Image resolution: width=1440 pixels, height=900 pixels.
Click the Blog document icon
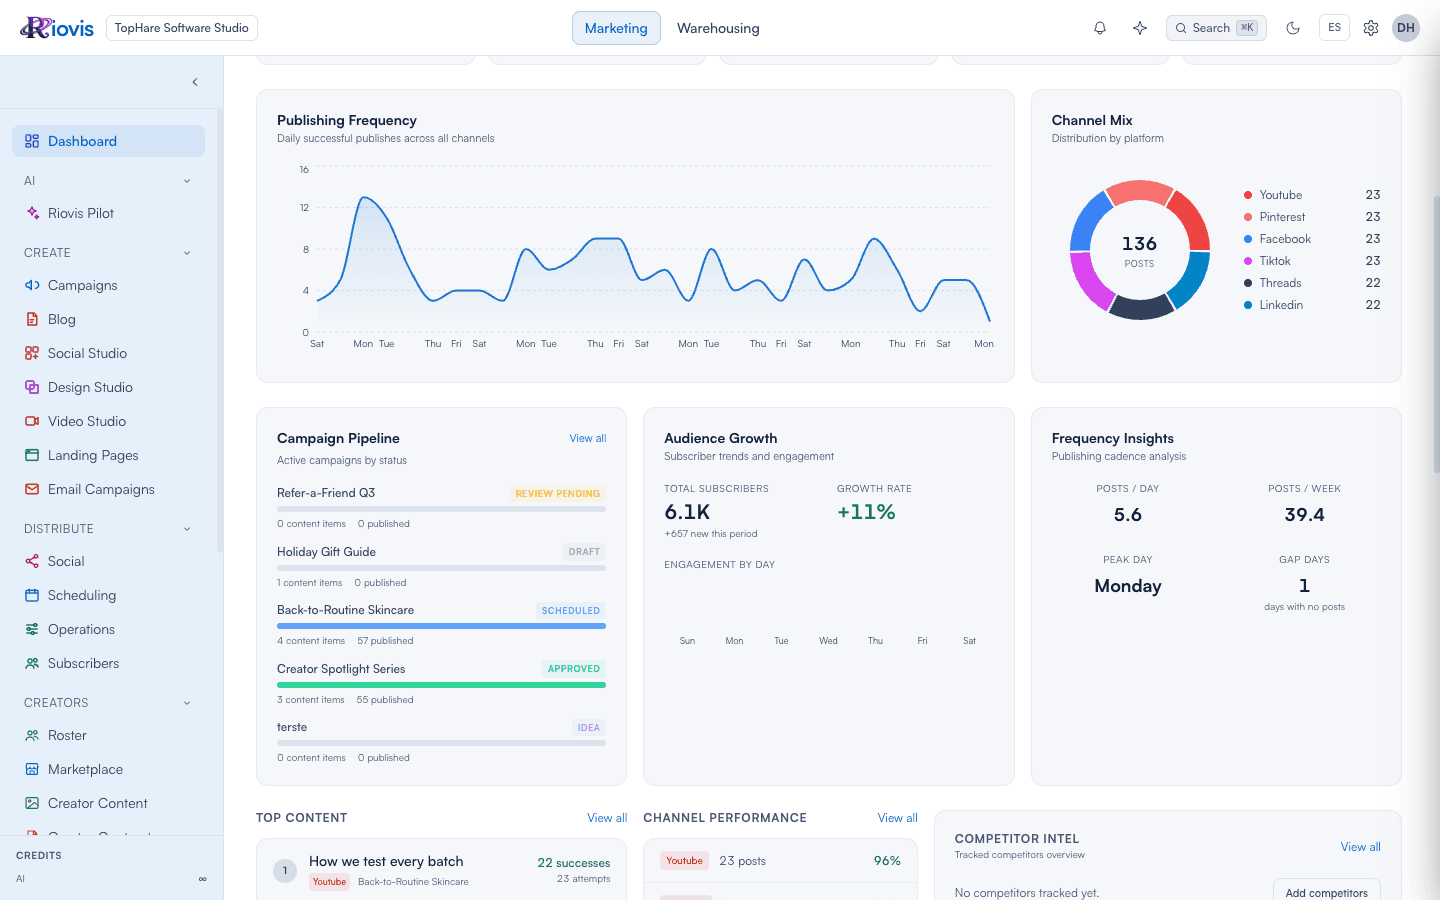tap(32, 319)
